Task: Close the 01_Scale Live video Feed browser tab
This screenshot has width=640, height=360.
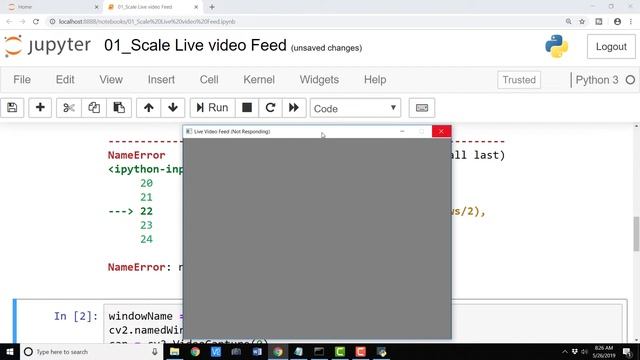Action: [x=196, y=7]
